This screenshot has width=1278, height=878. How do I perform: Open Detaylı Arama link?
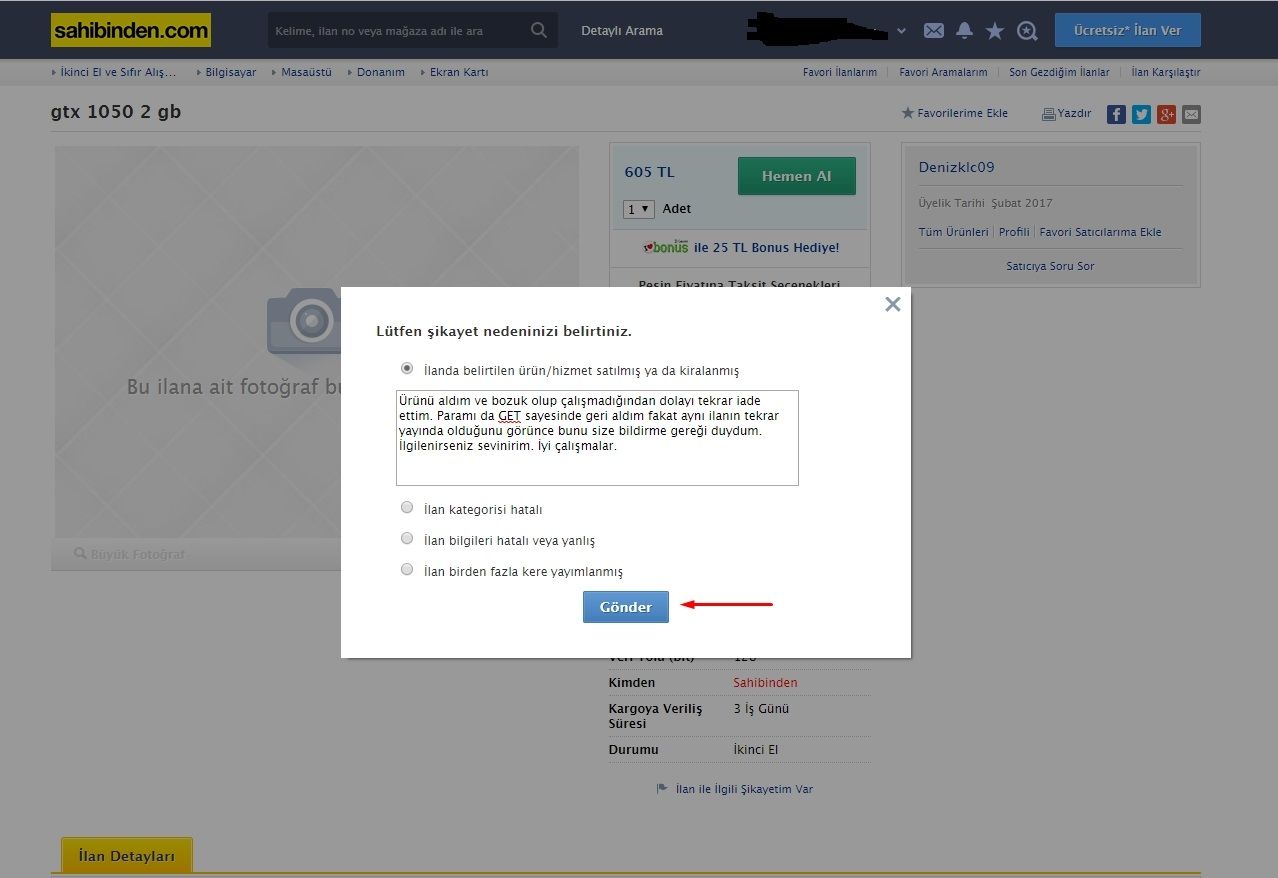(622, 31)
